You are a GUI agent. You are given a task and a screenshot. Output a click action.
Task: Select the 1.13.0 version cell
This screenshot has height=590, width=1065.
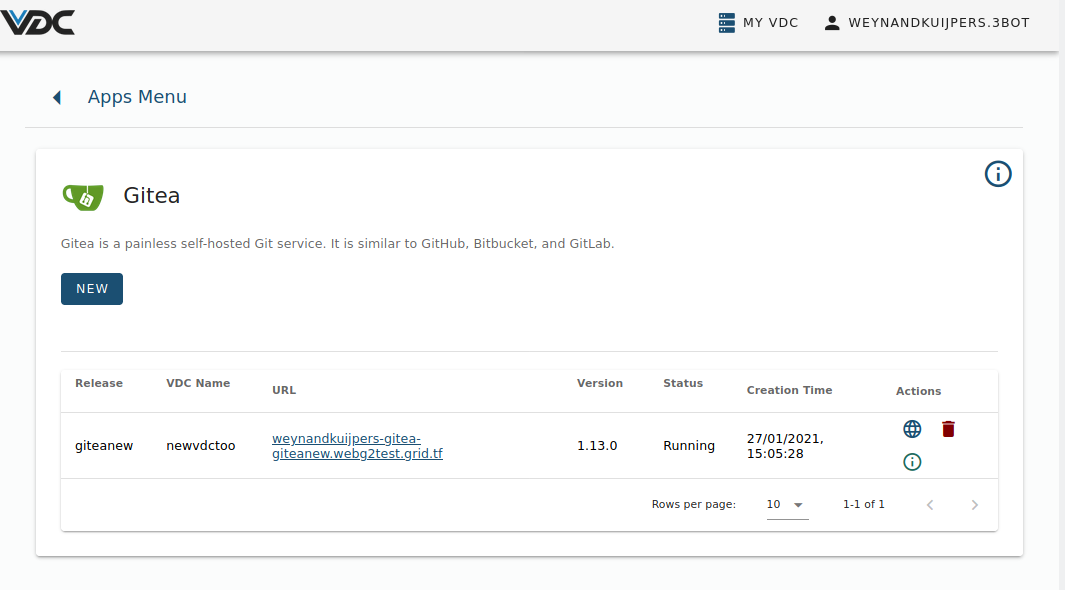pos(597,446)
